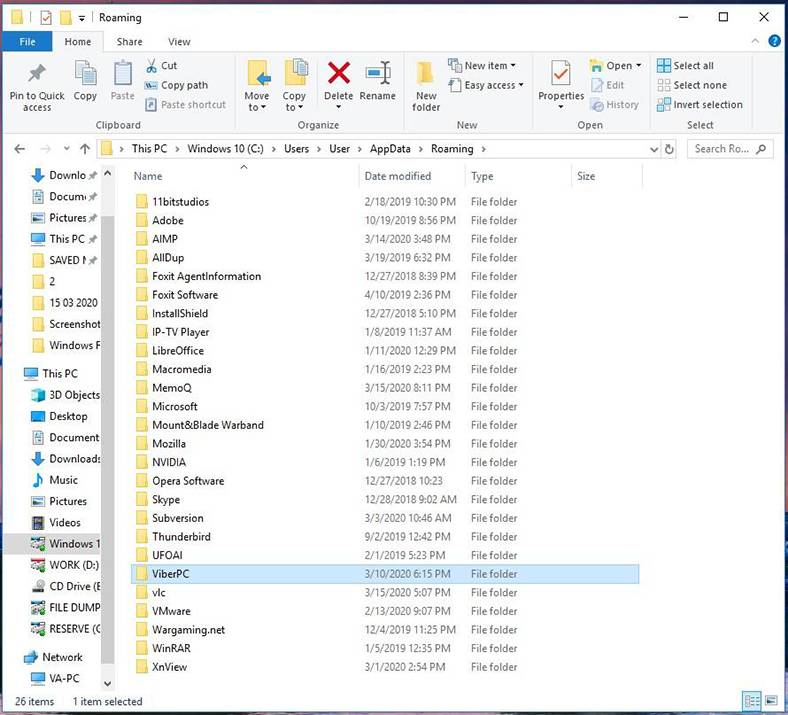
Task: Open the Customize Quick Access Toolbar dropdown
Action: pos(81,19)
